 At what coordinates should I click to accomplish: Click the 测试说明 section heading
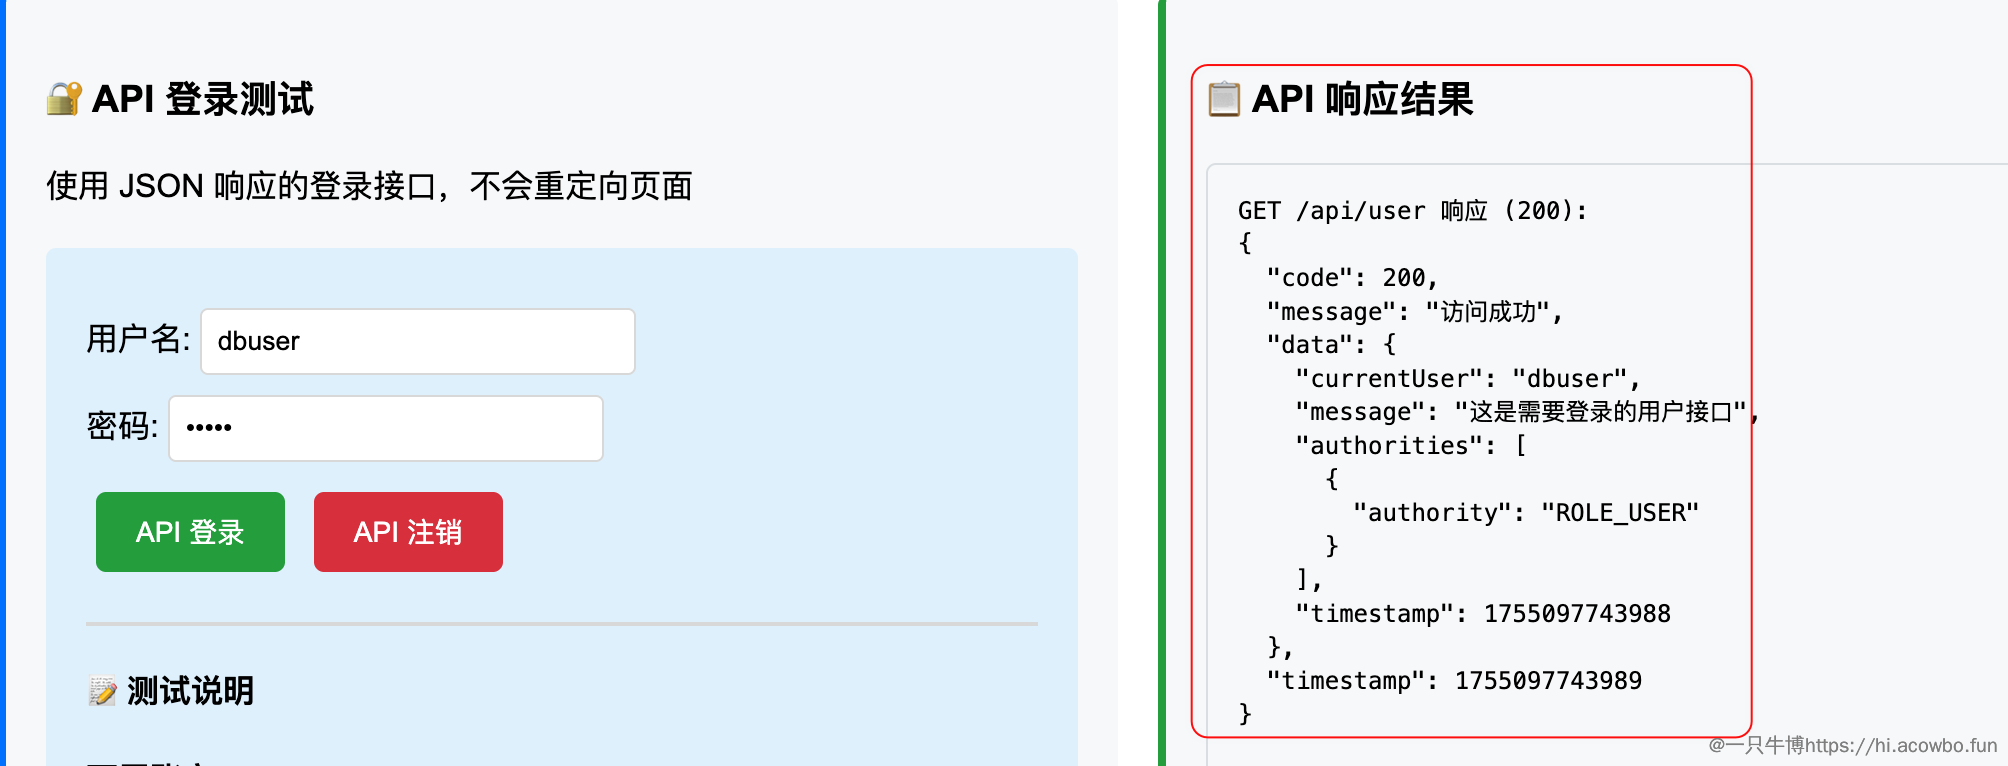[x=190, y=691]
